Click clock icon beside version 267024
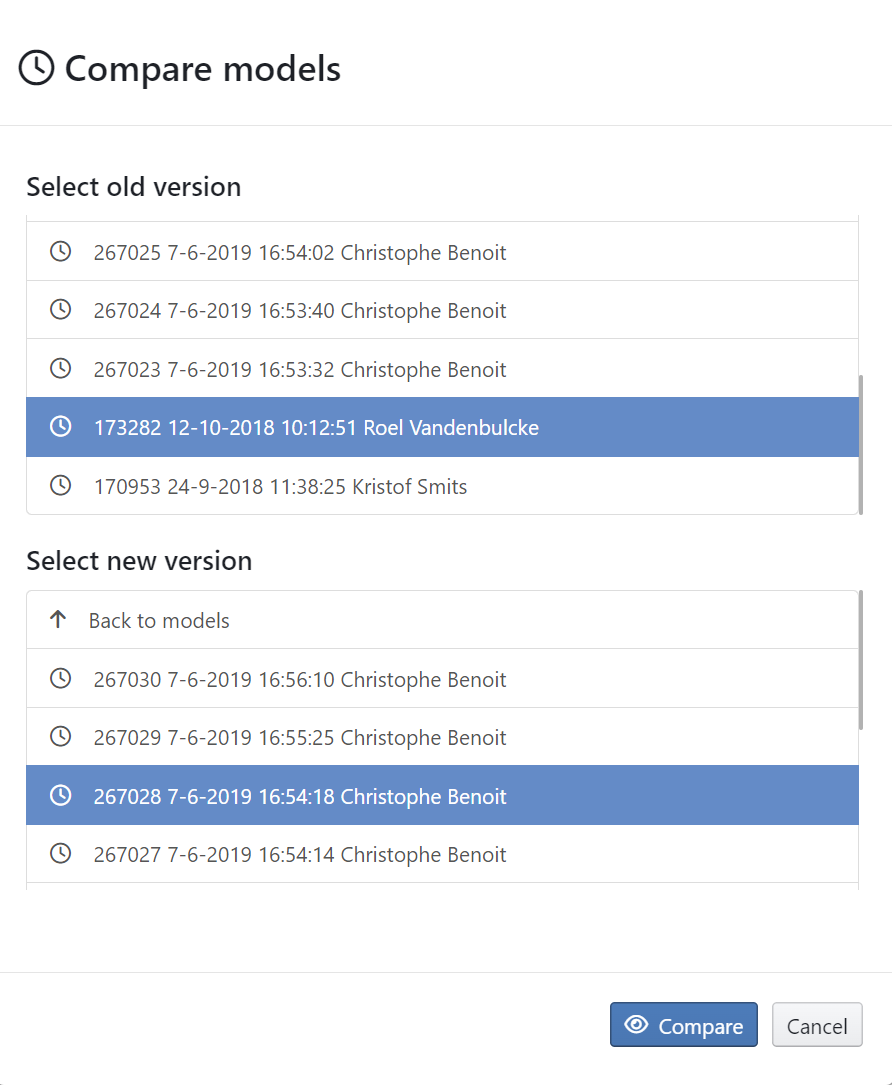 (x=61, y=310)
